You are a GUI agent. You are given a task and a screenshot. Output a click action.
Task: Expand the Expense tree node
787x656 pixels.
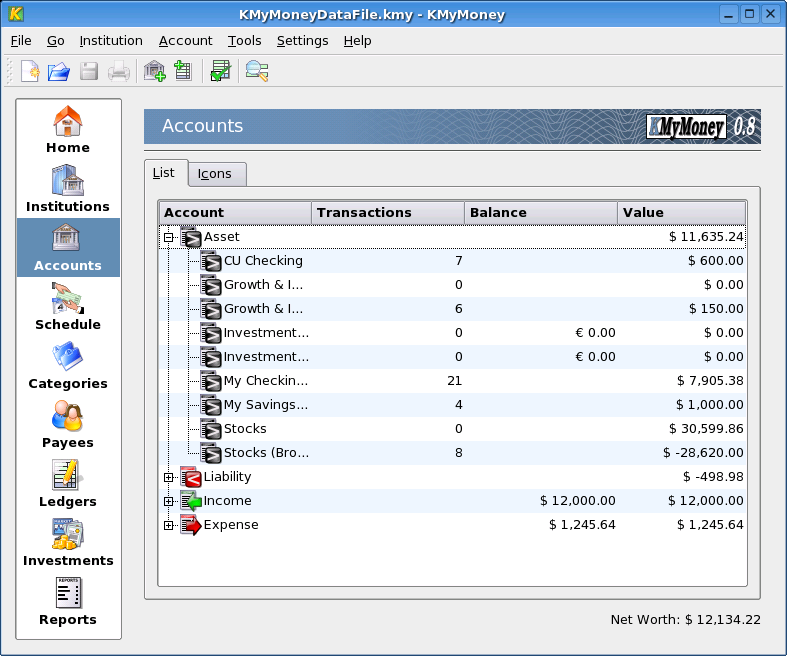pos(169,526)
